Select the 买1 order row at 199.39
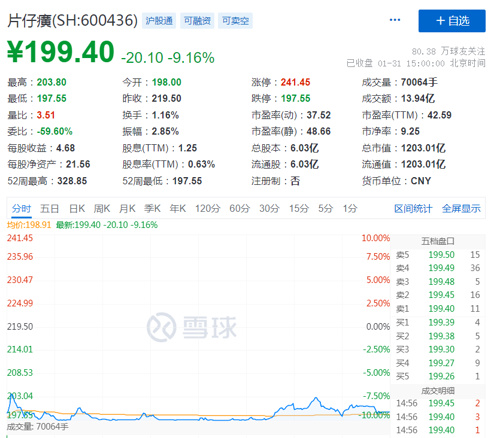 point(438,322)
